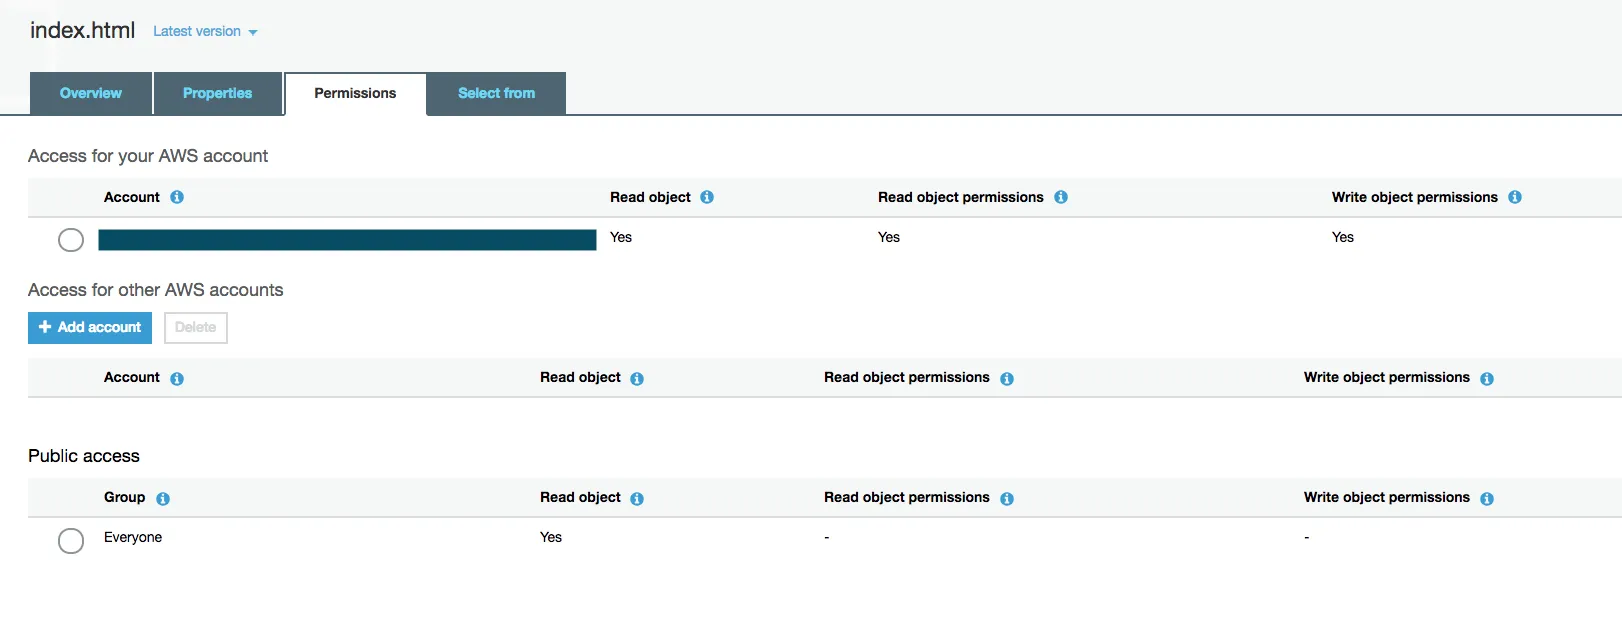Select the Everyone group radio button
The height and width of the screenshot is (624, 1622).
point(71,541)
